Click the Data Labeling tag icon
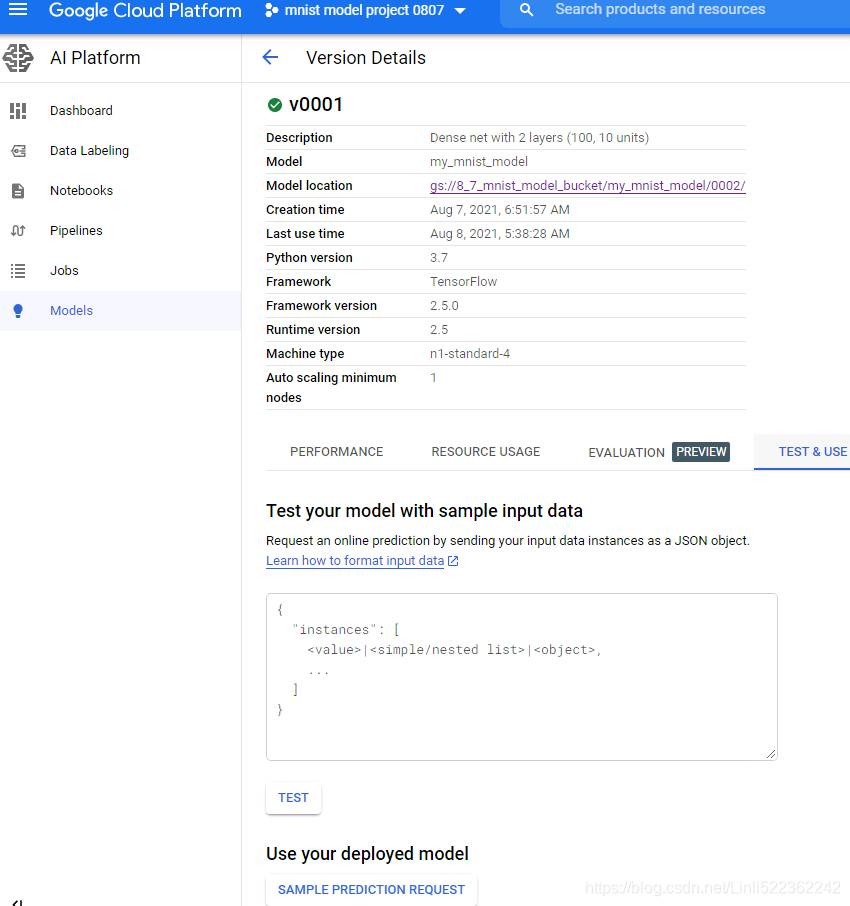Image resolution: width=850 pixels, height=906 pixels. (18, 151)
